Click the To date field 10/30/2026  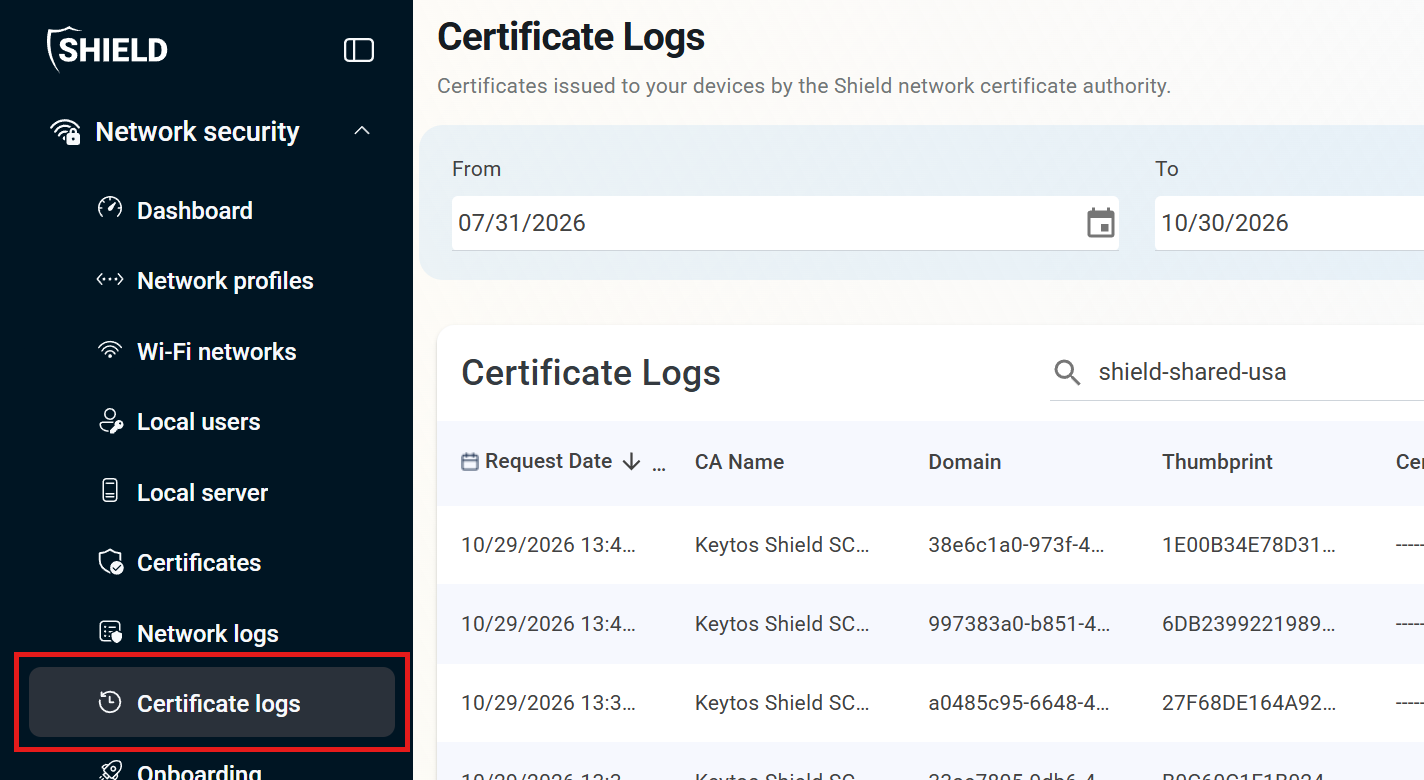click(x=1289, y=223)
